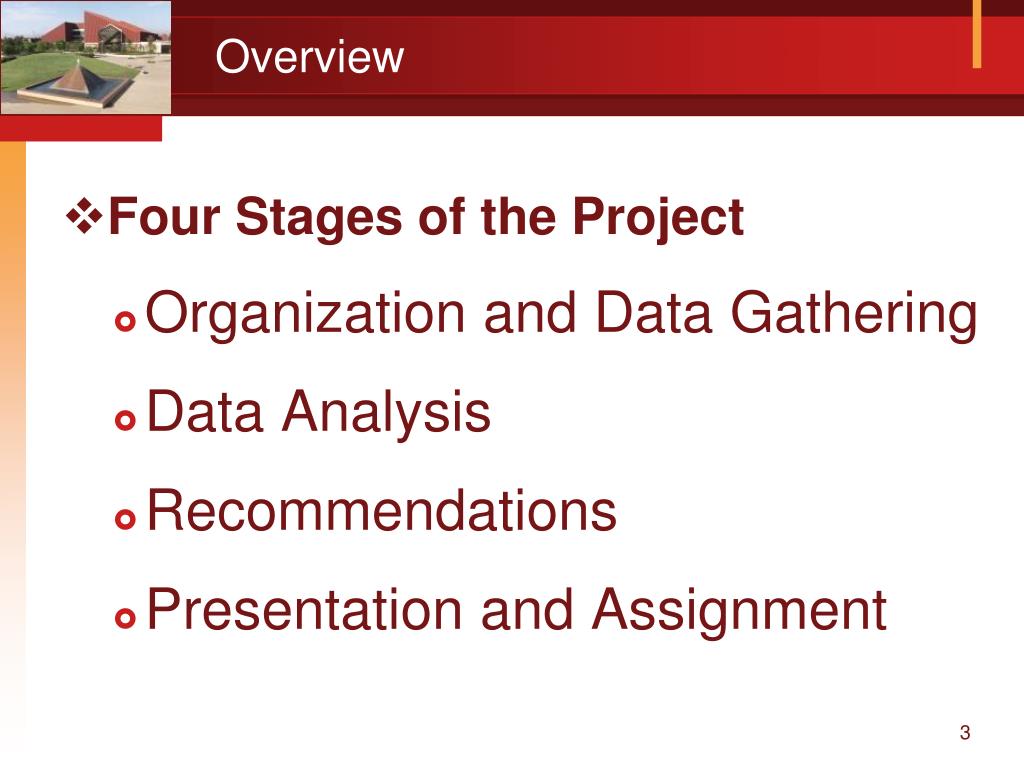Click the campus building photo thumbnail
The height and width of the screenshot is (768, 1024).
pyautogui.click(x=86, y=57)
